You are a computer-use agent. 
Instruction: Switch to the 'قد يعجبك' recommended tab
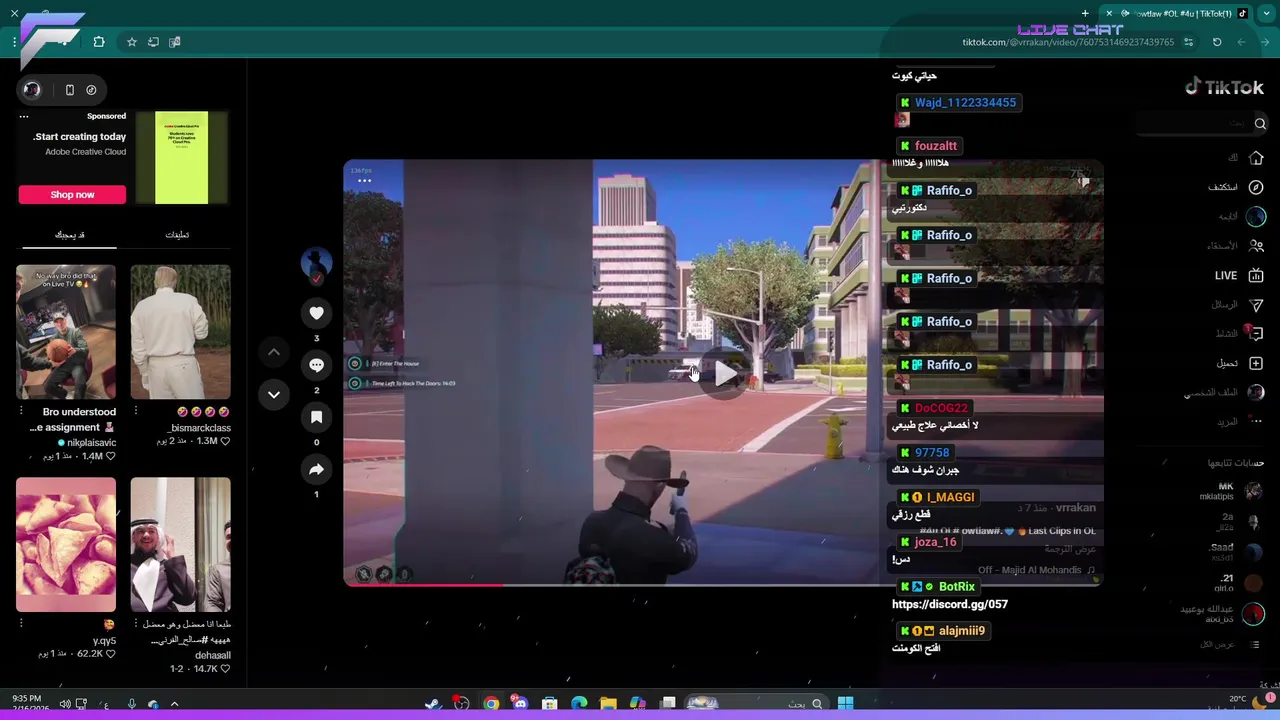(69, 235)
